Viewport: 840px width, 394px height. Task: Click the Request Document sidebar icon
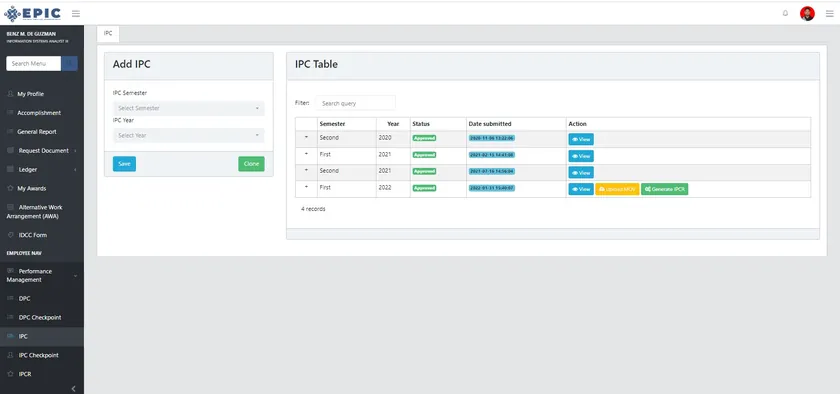(x=10, y=150)
